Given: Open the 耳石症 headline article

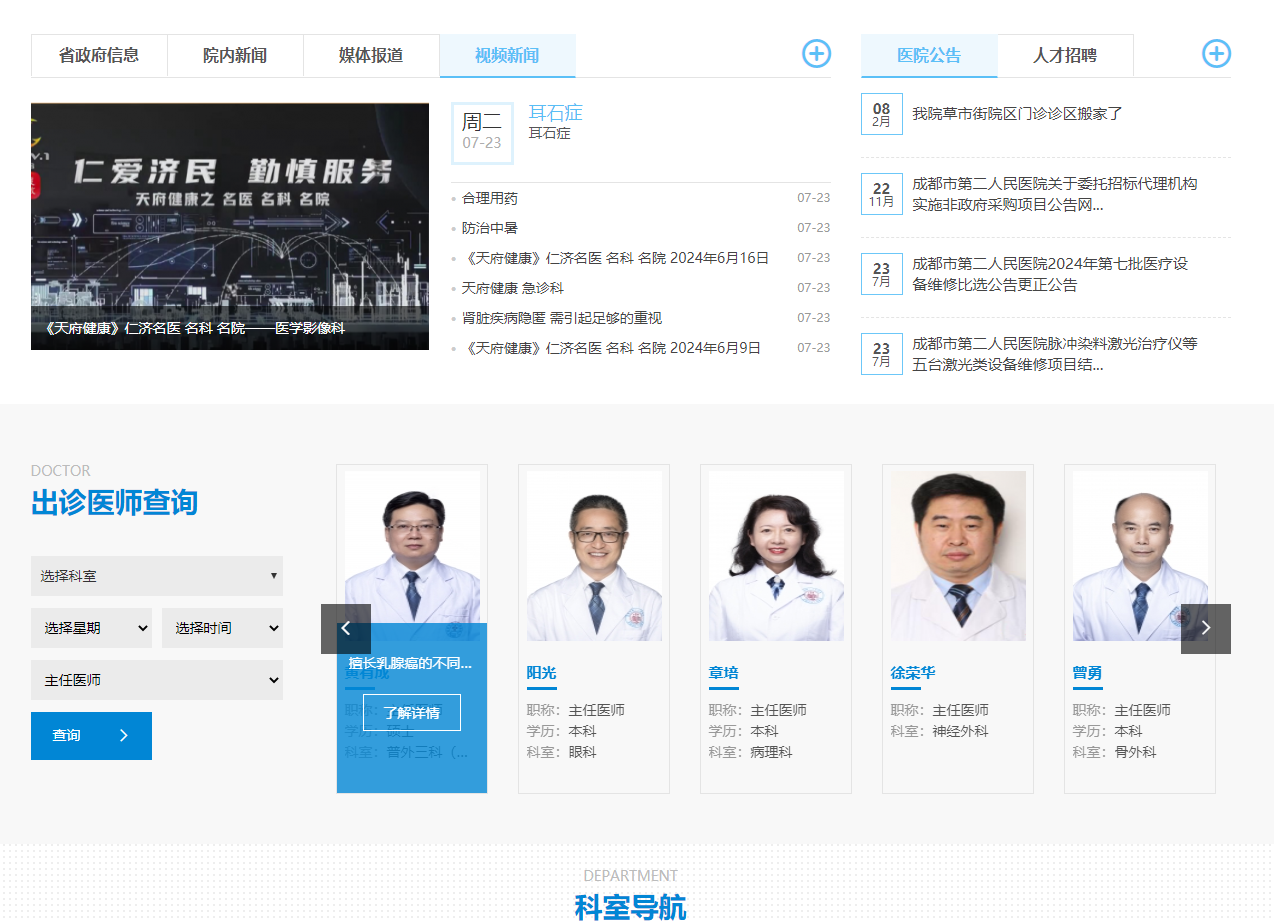Looking at the screenshot, I should pyautogui.click(x=555, y=113).
